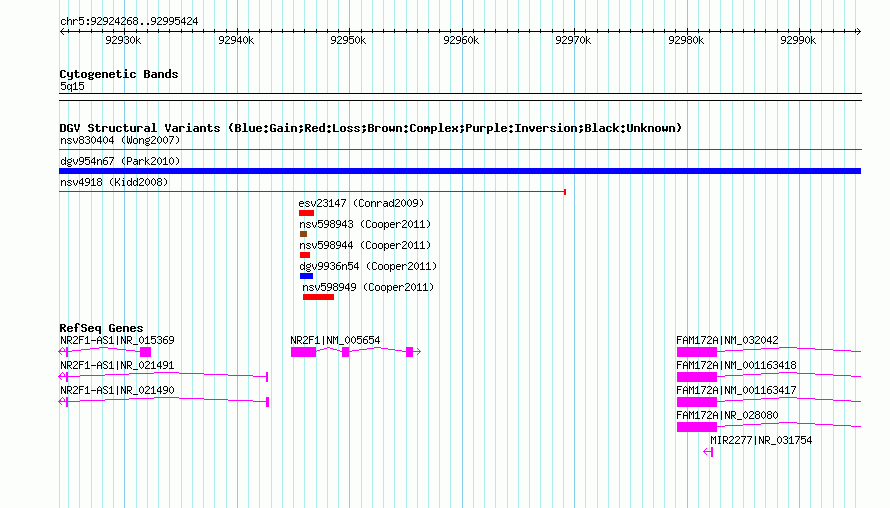This screenshot has height=508, width=890.
Task: Select the nsv830404 (Wong2007) label
Action: (x=120, y=140)
